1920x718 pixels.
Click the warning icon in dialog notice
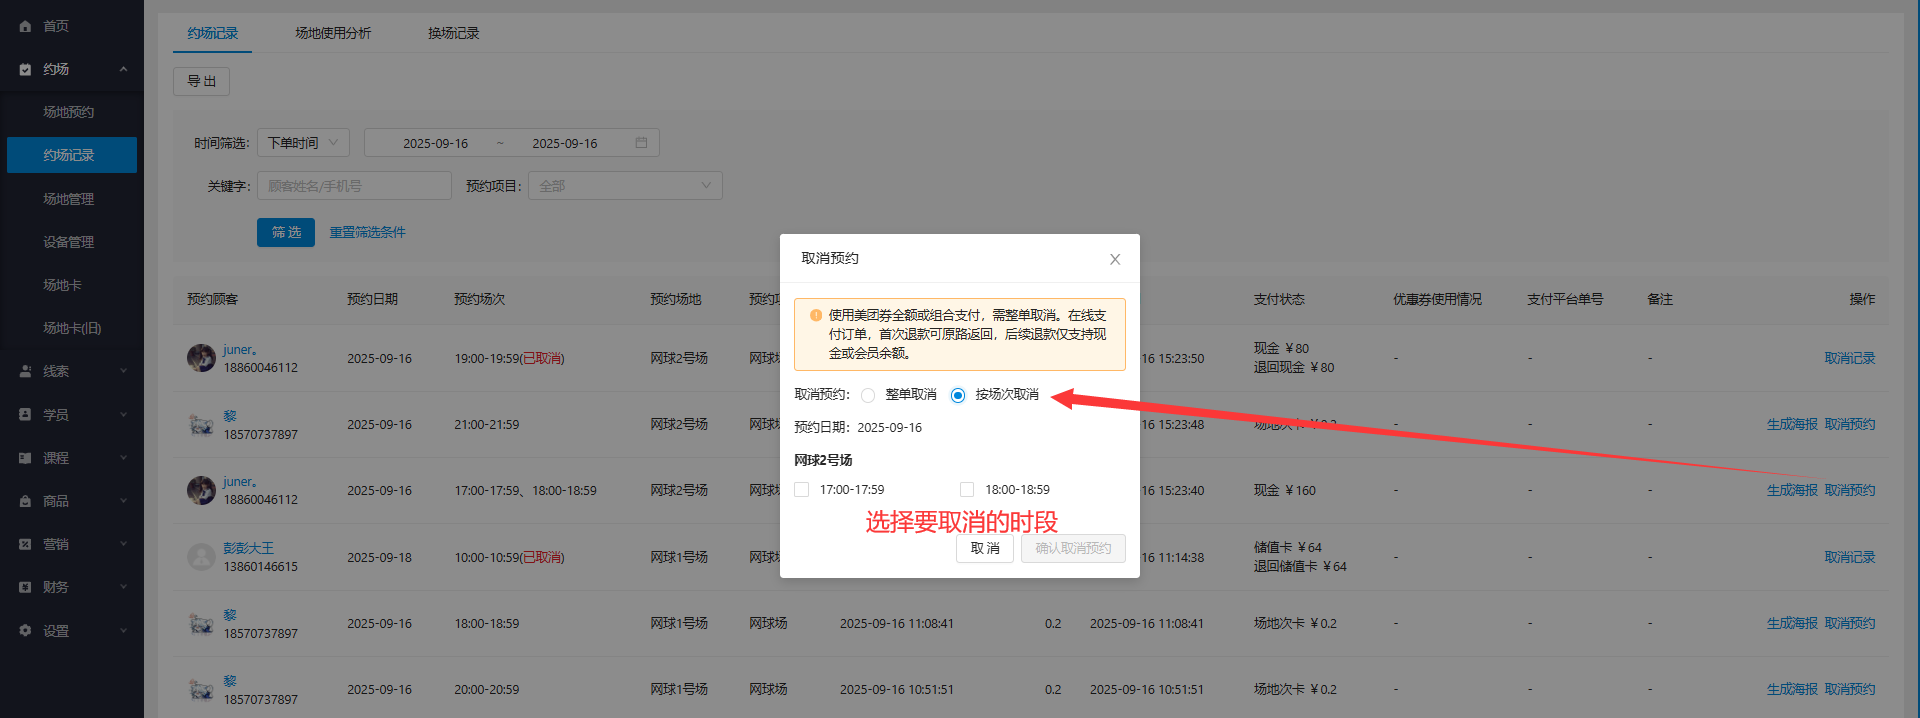pos(816,315)
